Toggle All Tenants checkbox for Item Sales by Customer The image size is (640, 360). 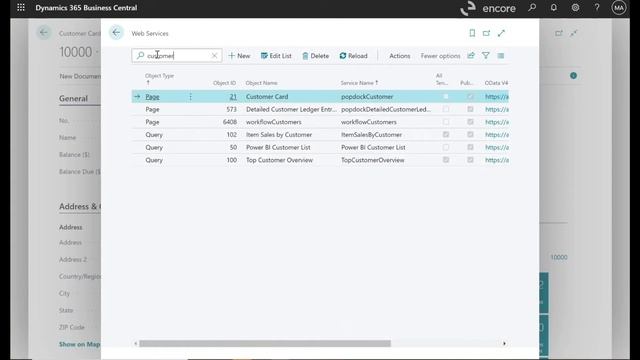pyautogui.click(x=446, y=135)
